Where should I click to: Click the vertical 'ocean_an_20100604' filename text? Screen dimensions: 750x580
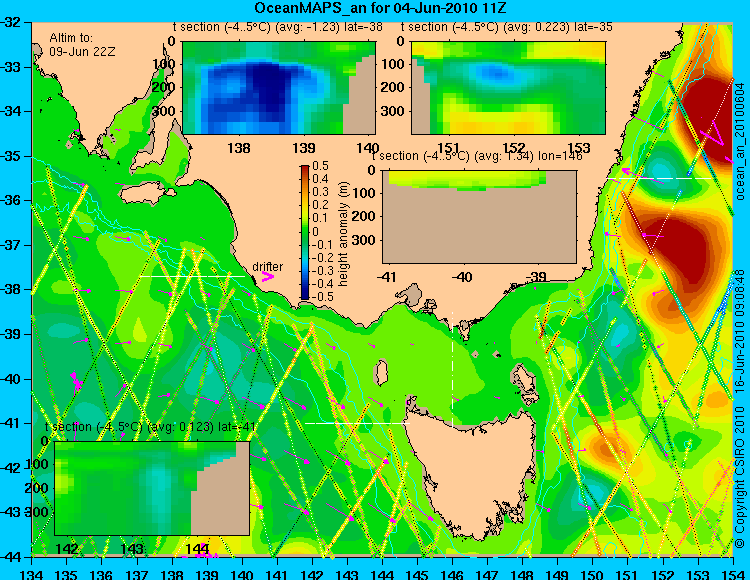pos(740,141)
